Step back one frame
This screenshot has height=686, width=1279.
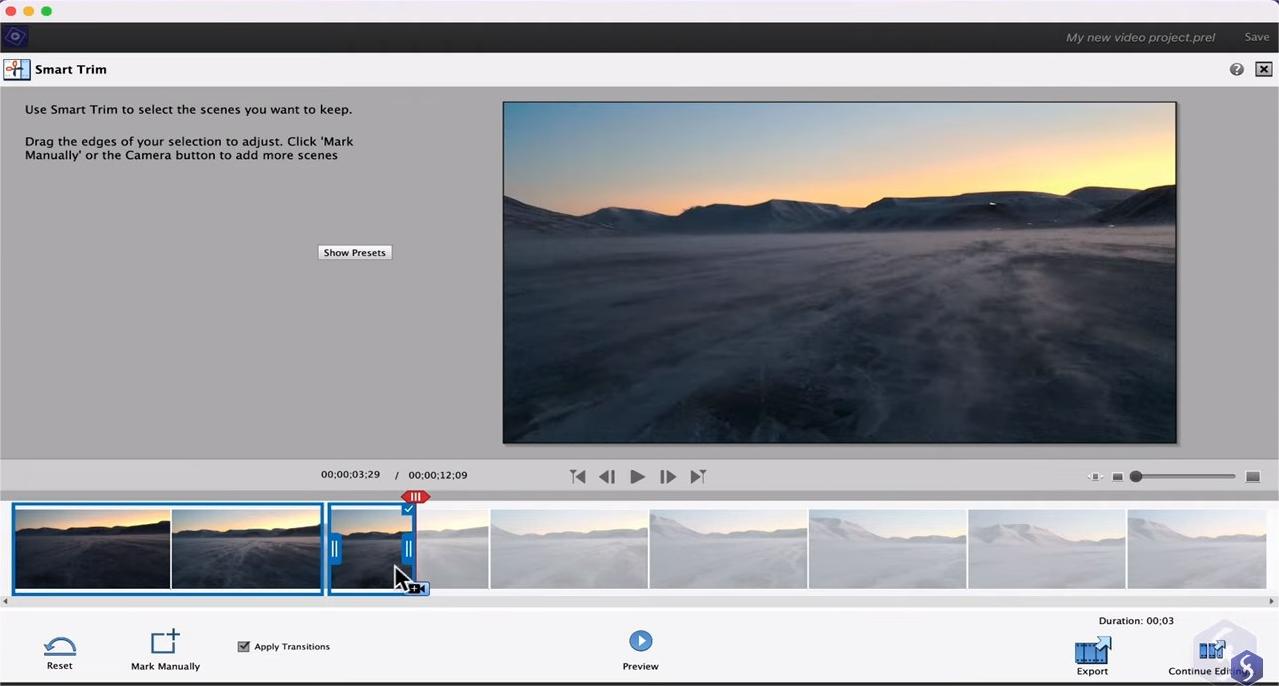[607, 477]
